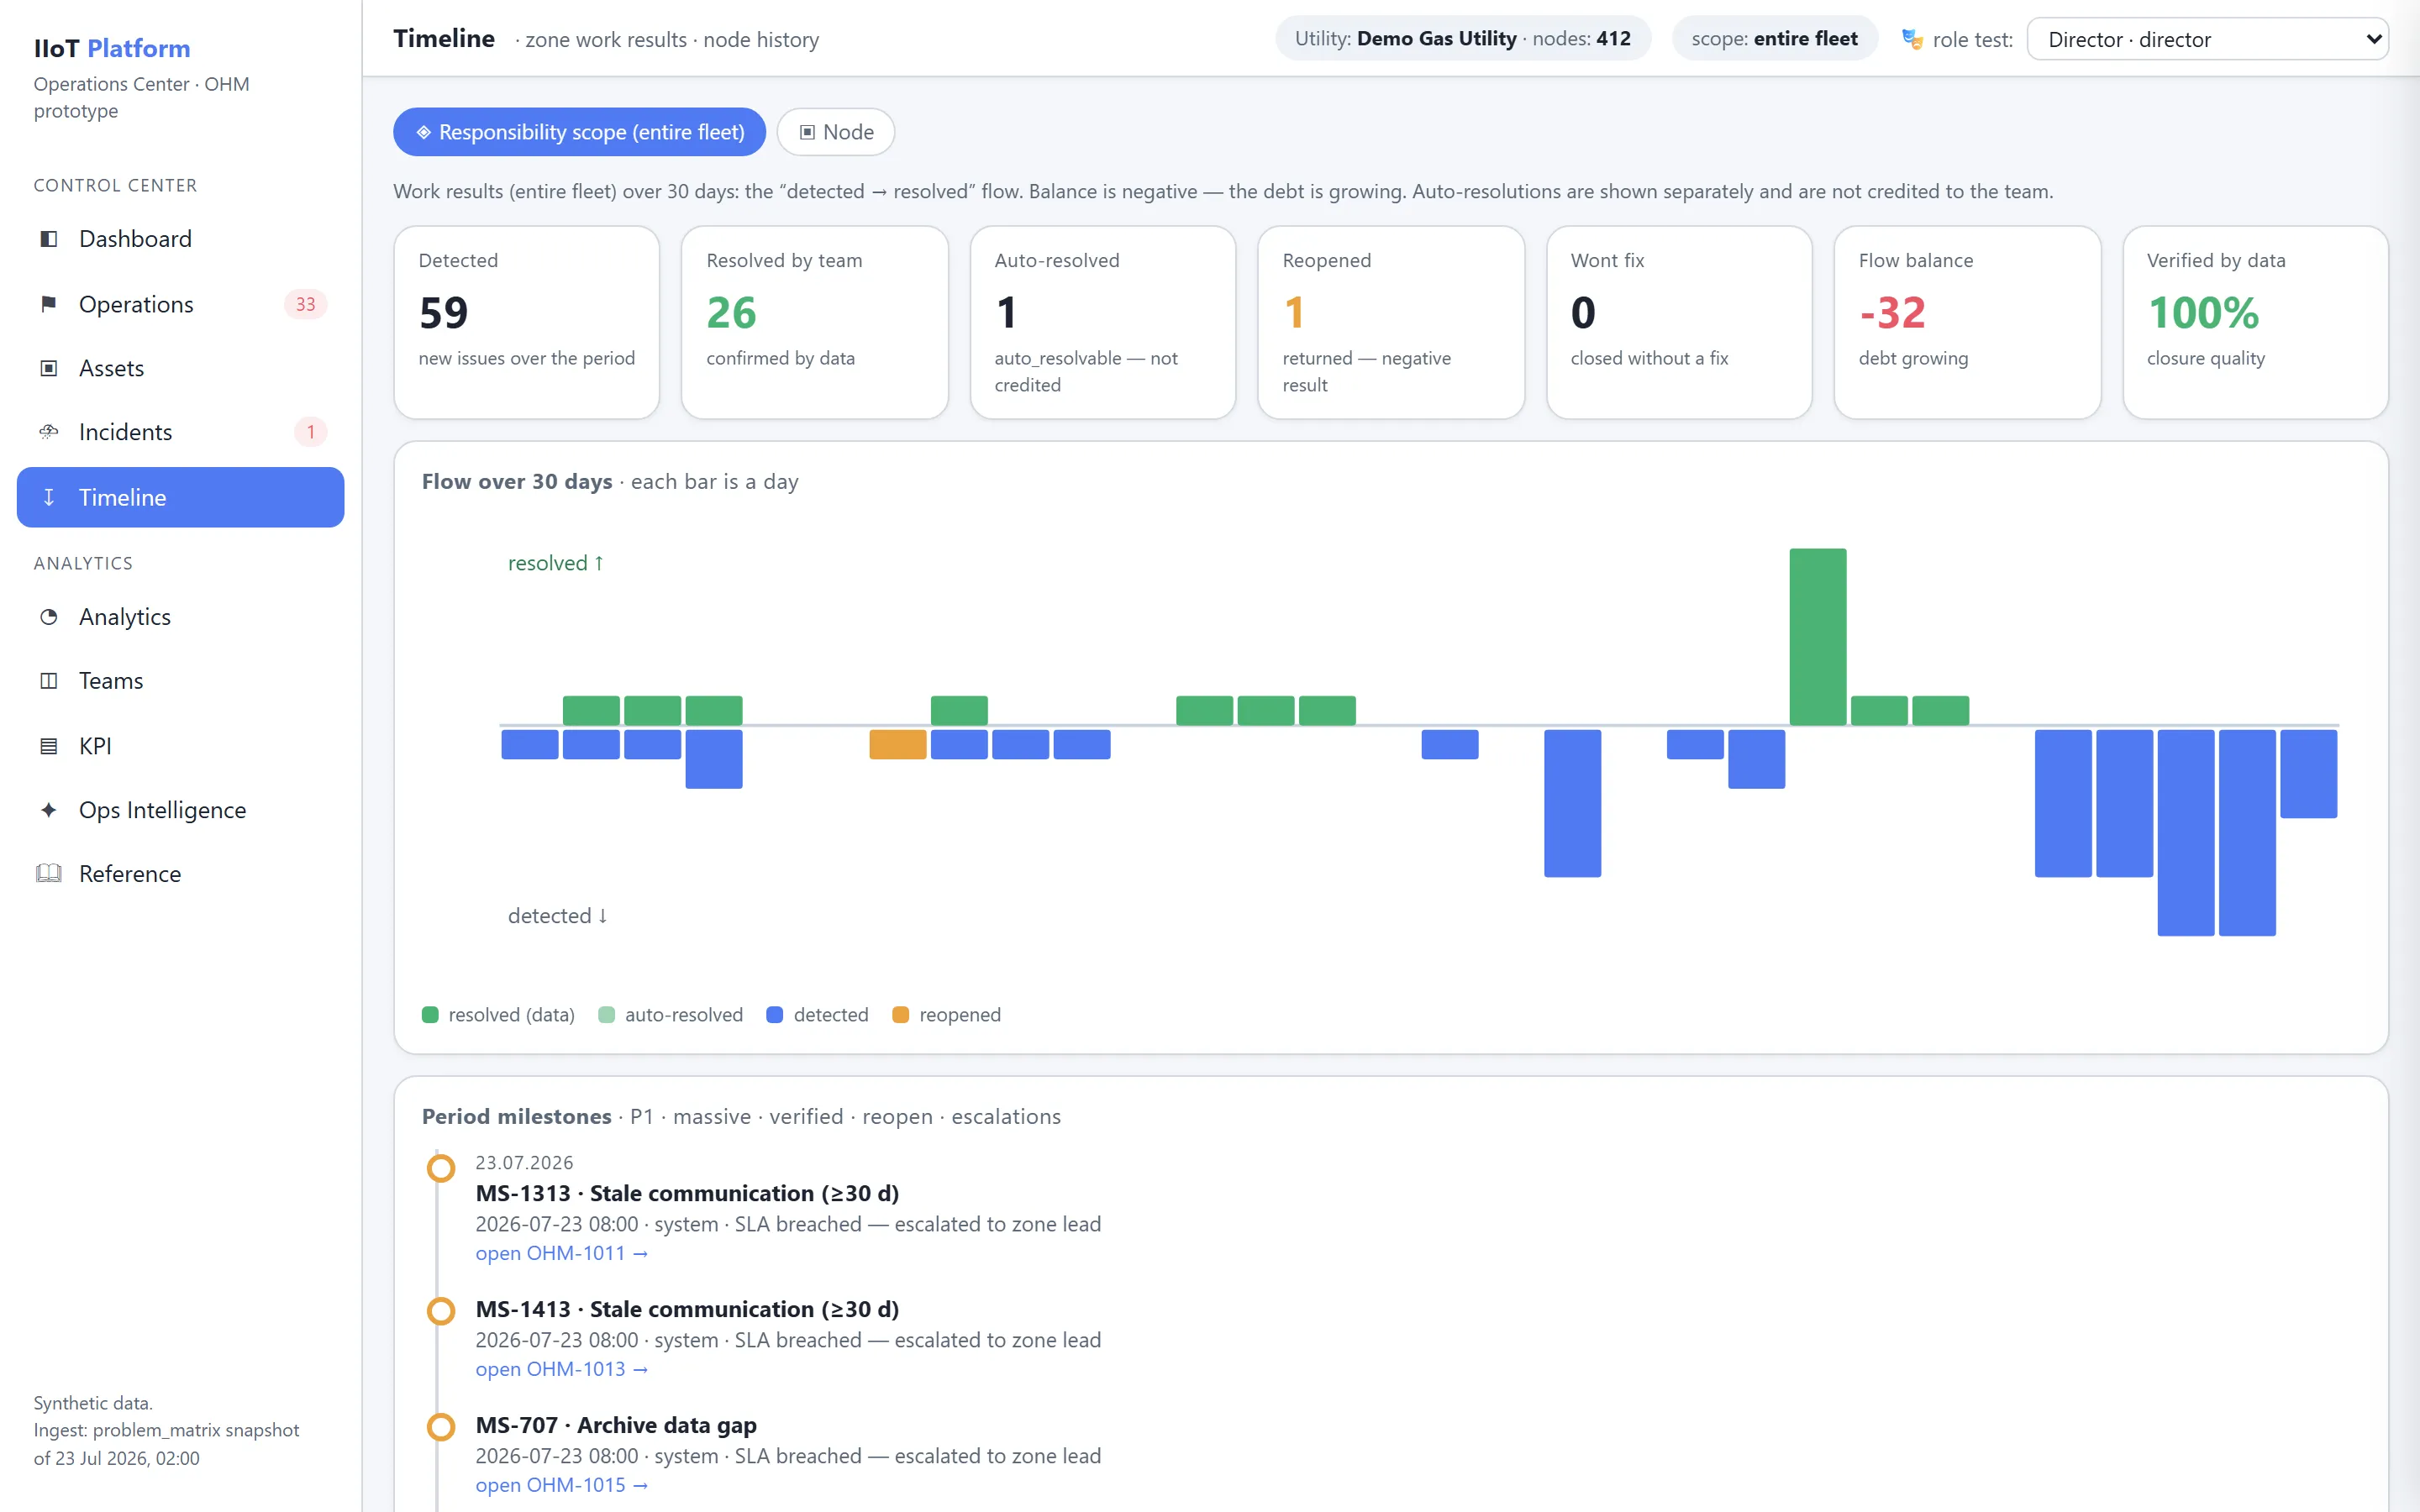Select the Timeline menu item

pos(180,497)
